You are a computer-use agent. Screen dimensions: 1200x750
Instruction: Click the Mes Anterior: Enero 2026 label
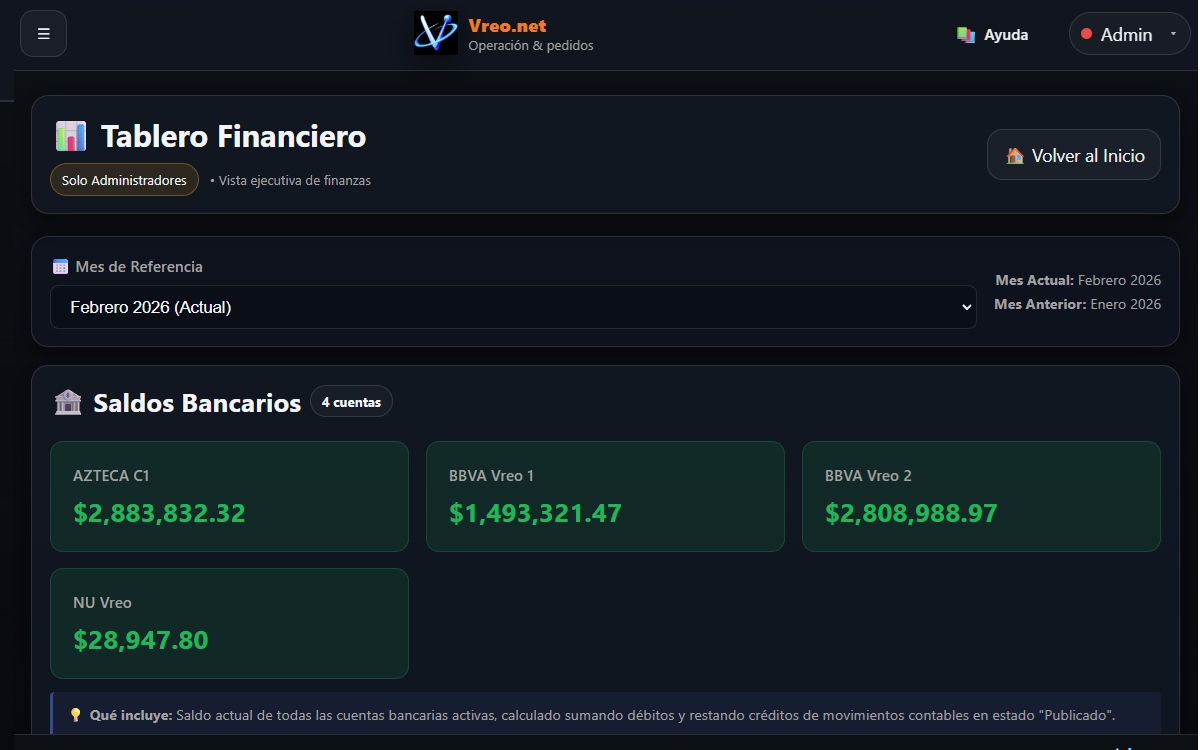coord(1078,304)
